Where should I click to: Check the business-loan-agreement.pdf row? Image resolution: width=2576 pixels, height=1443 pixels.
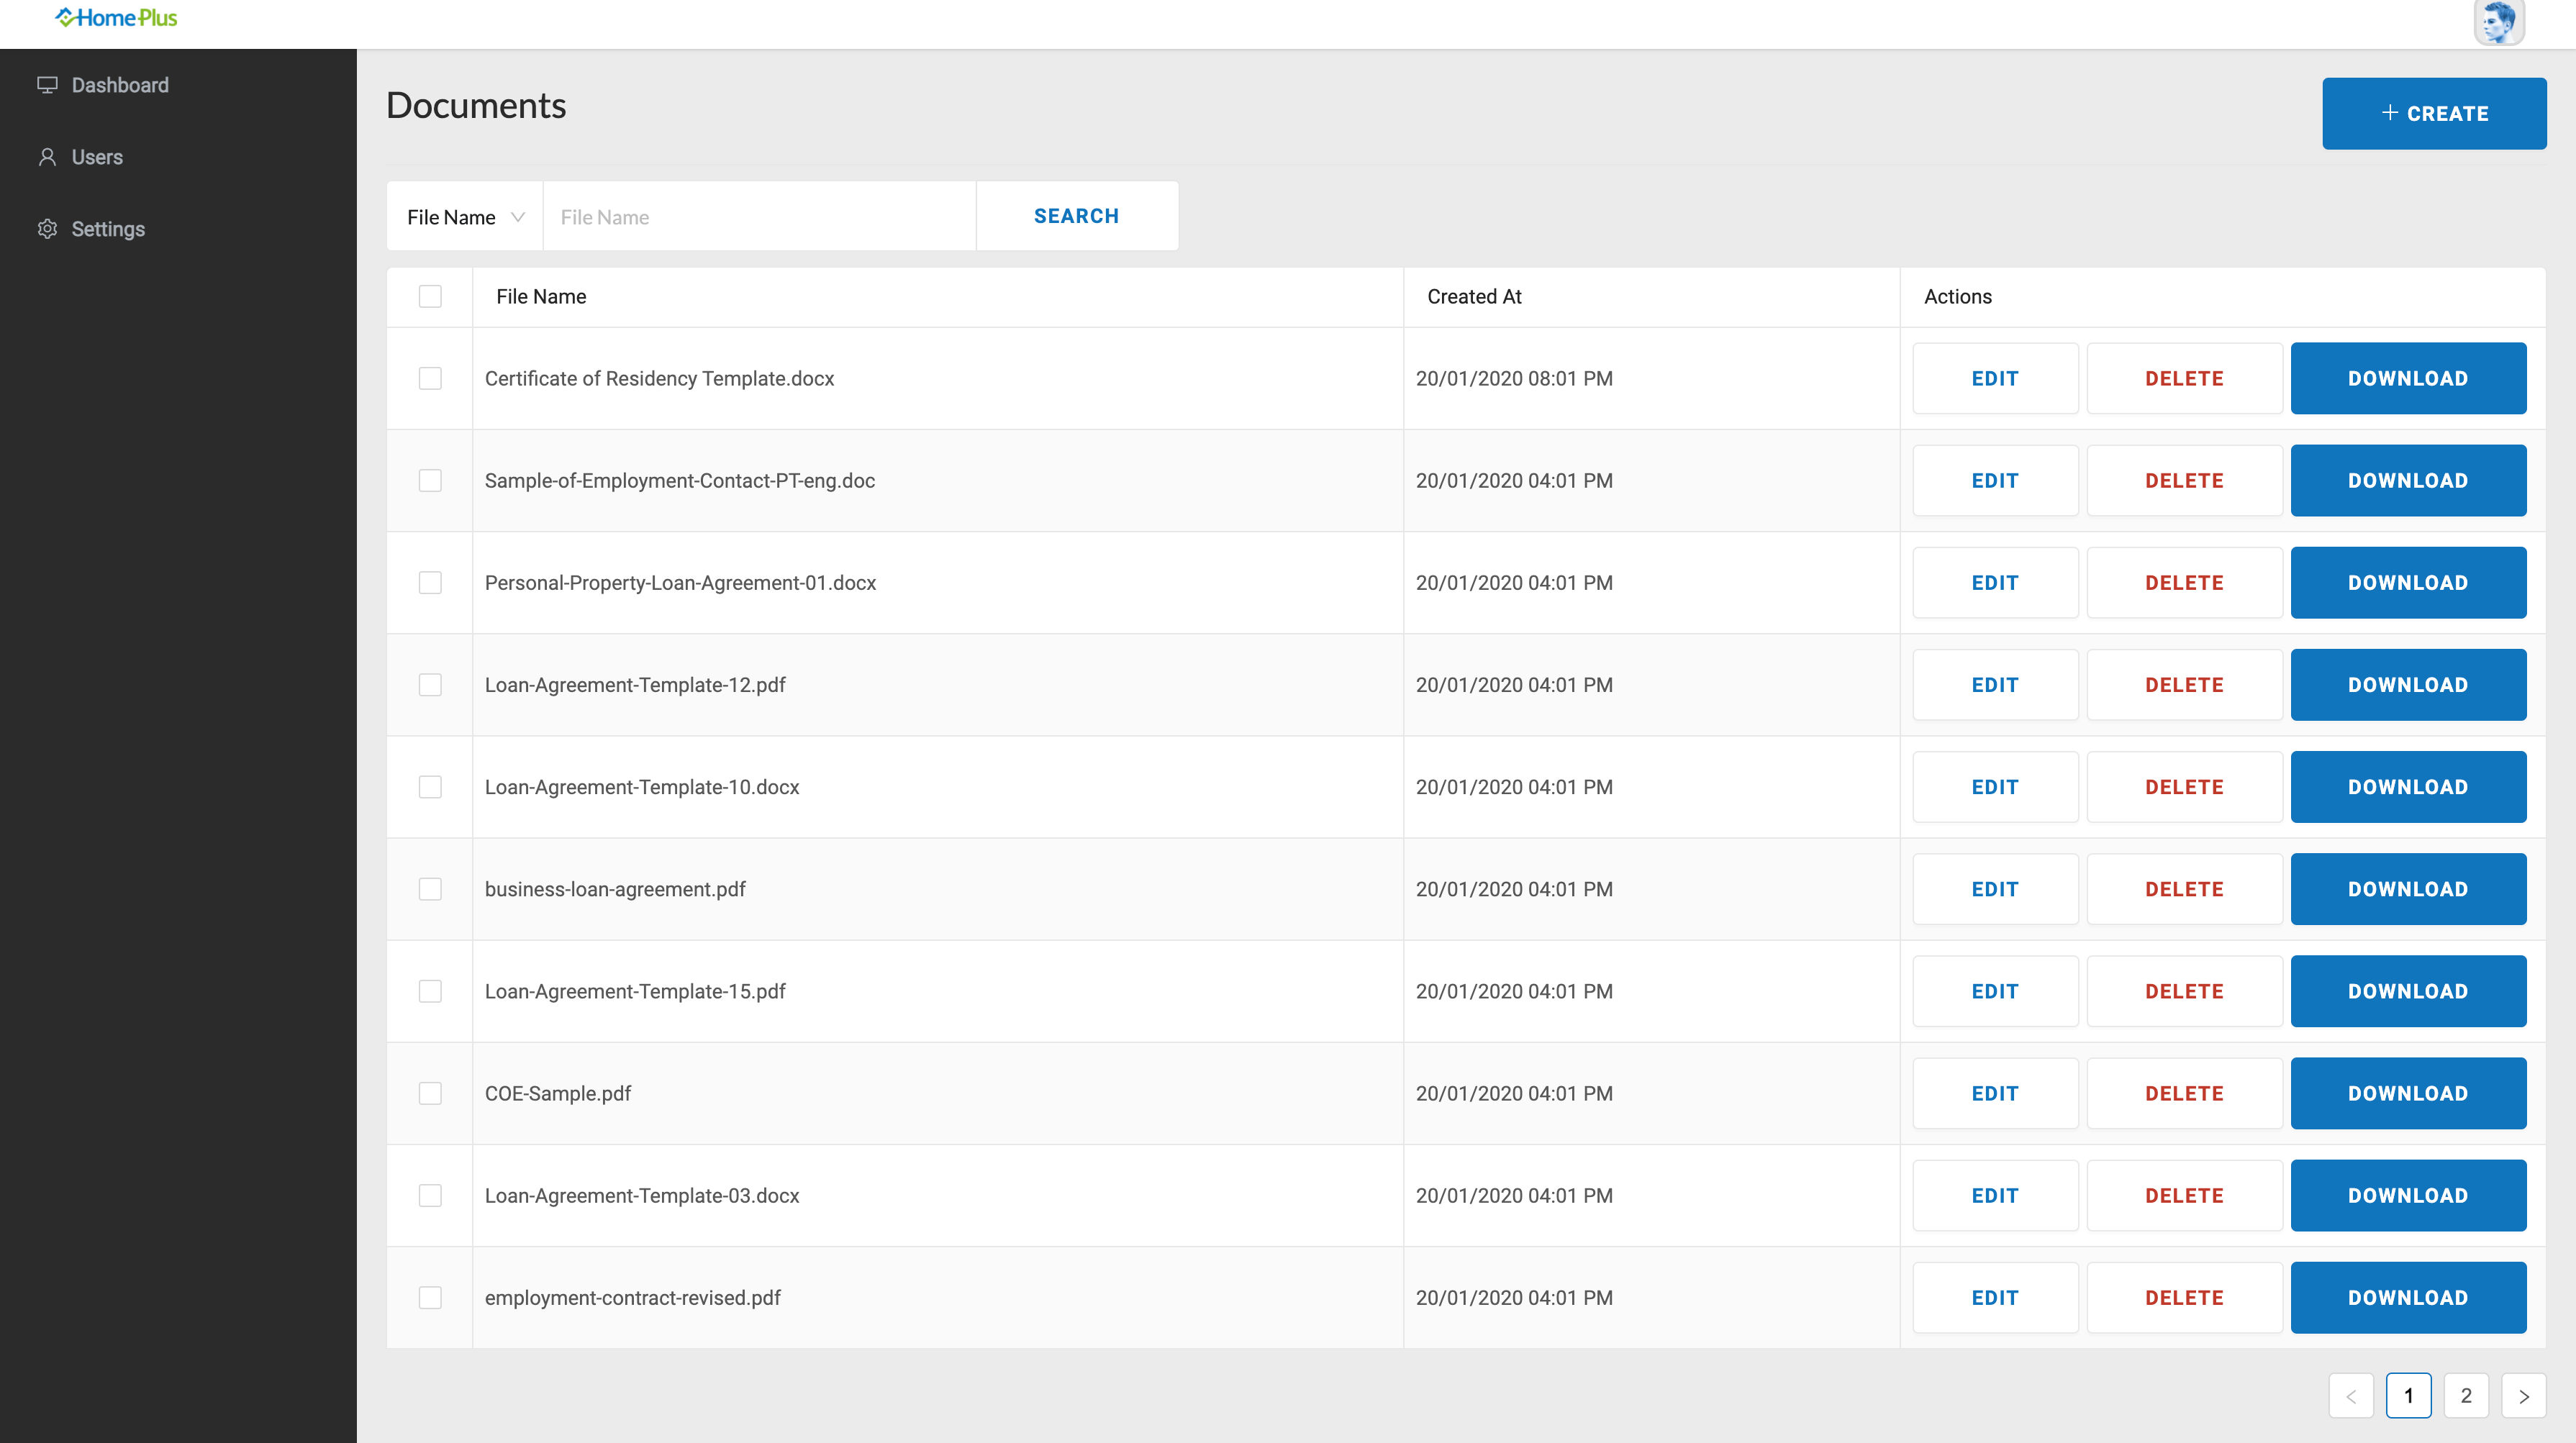[430, 889]
